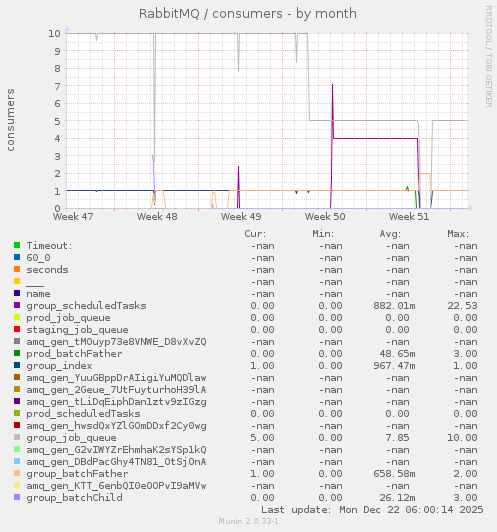Click the 48.65m Avg value for prod_batchFather

[x=398, y=354]
